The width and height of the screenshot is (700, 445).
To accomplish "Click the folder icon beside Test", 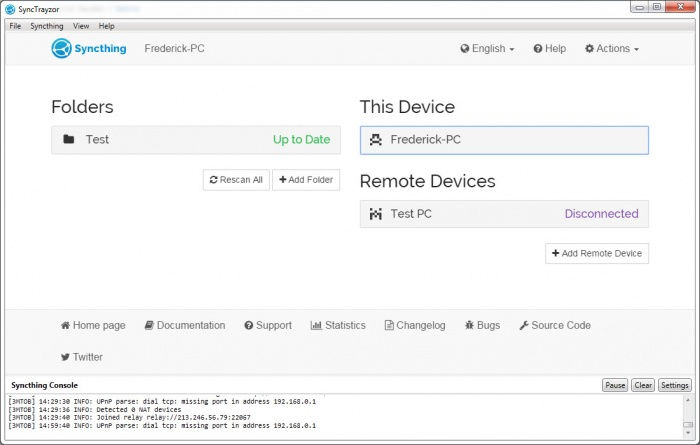I will point(69,139).
